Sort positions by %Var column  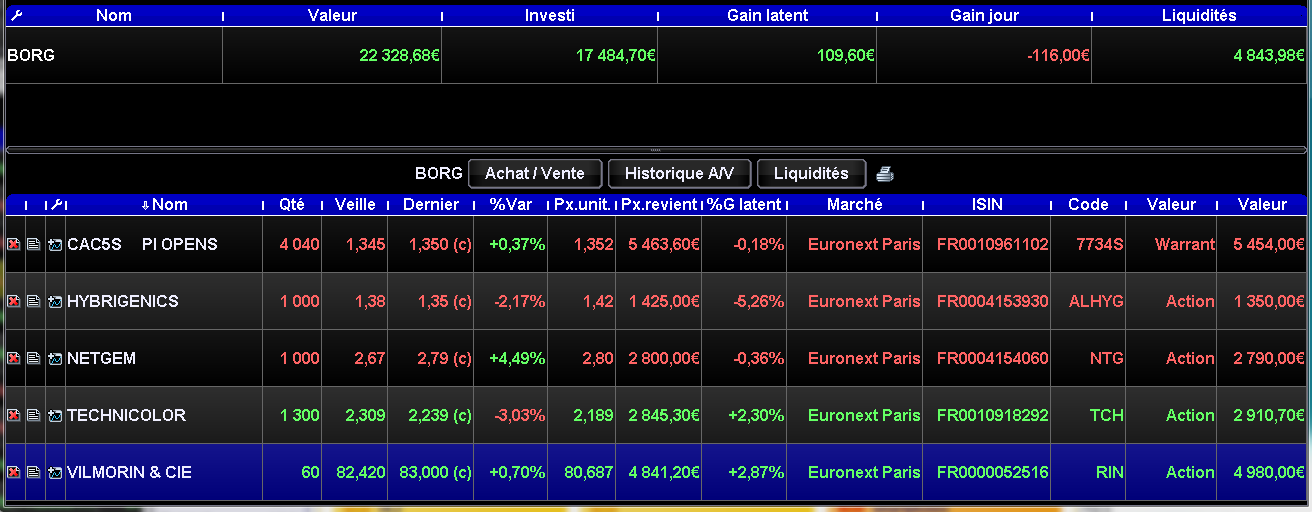pos(510,204)
